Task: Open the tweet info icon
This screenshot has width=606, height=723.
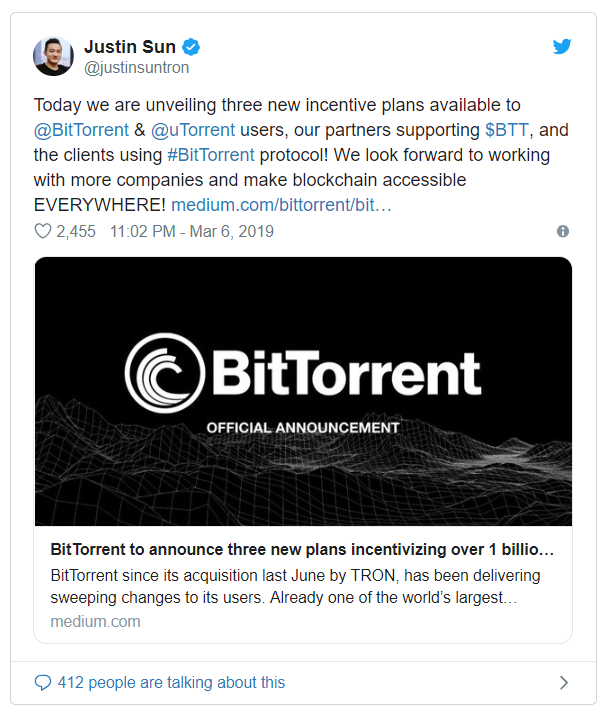Action: 562,231
